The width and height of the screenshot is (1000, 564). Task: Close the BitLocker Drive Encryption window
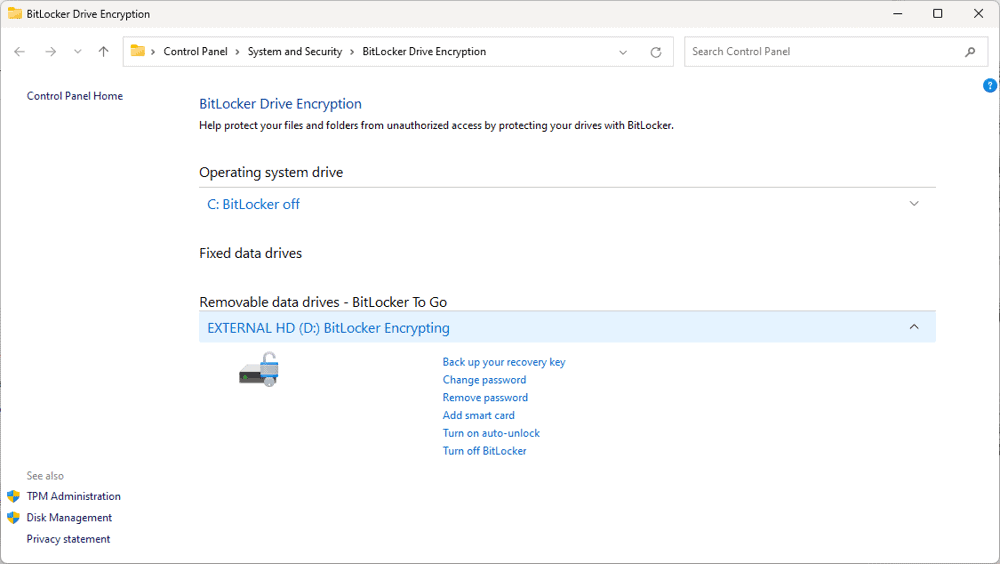[978, 13]
